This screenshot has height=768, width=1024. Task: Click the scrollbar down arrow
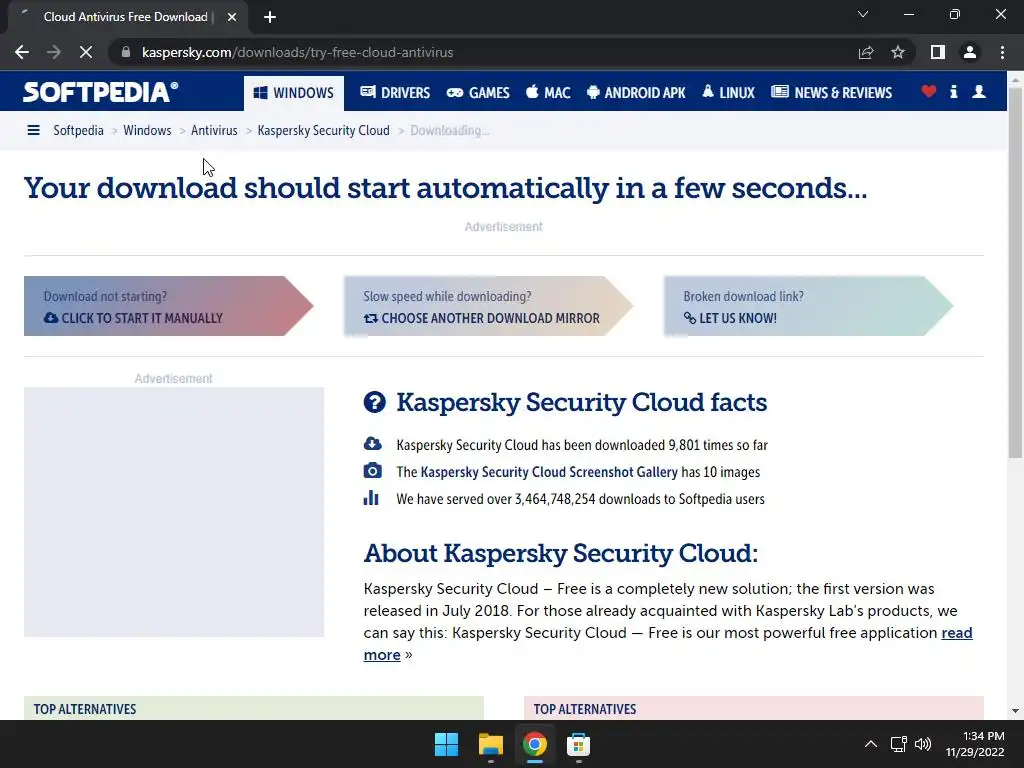1015,711
